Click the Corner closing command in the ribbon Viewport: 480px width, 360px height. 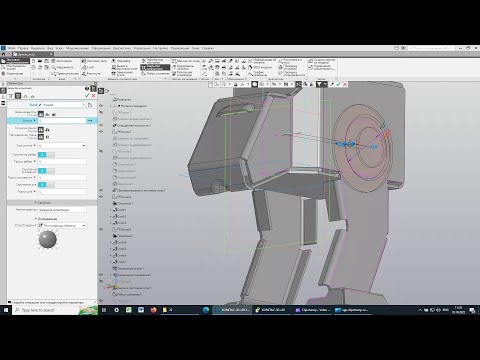click(x=122, y=73)
